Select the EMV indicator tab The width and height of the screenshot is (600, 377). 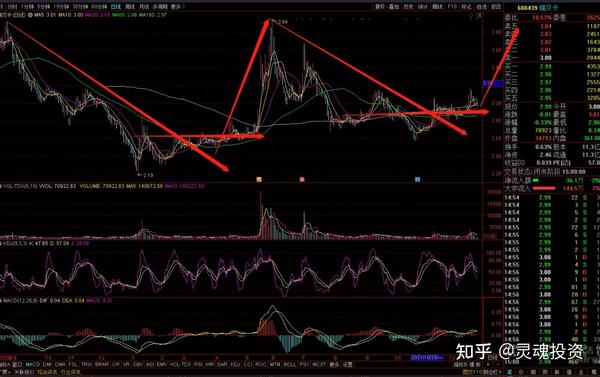point(162,364)
